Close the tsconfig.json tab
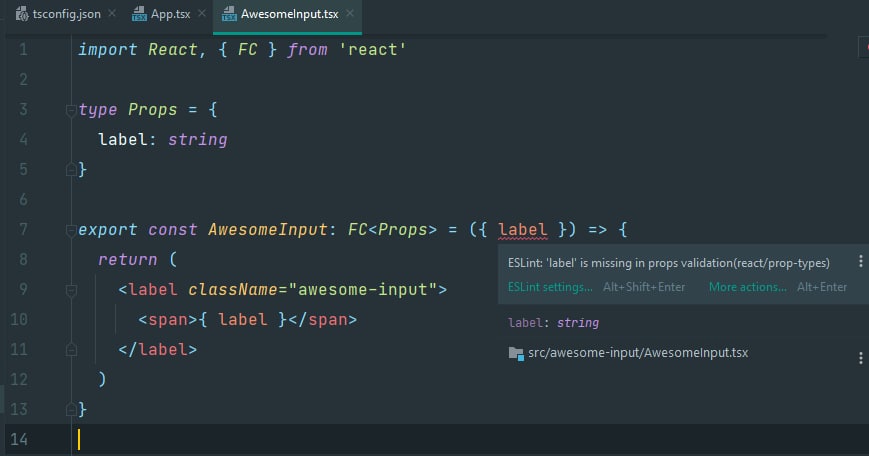This screenshot has height=456, width=869. point(112,13)
